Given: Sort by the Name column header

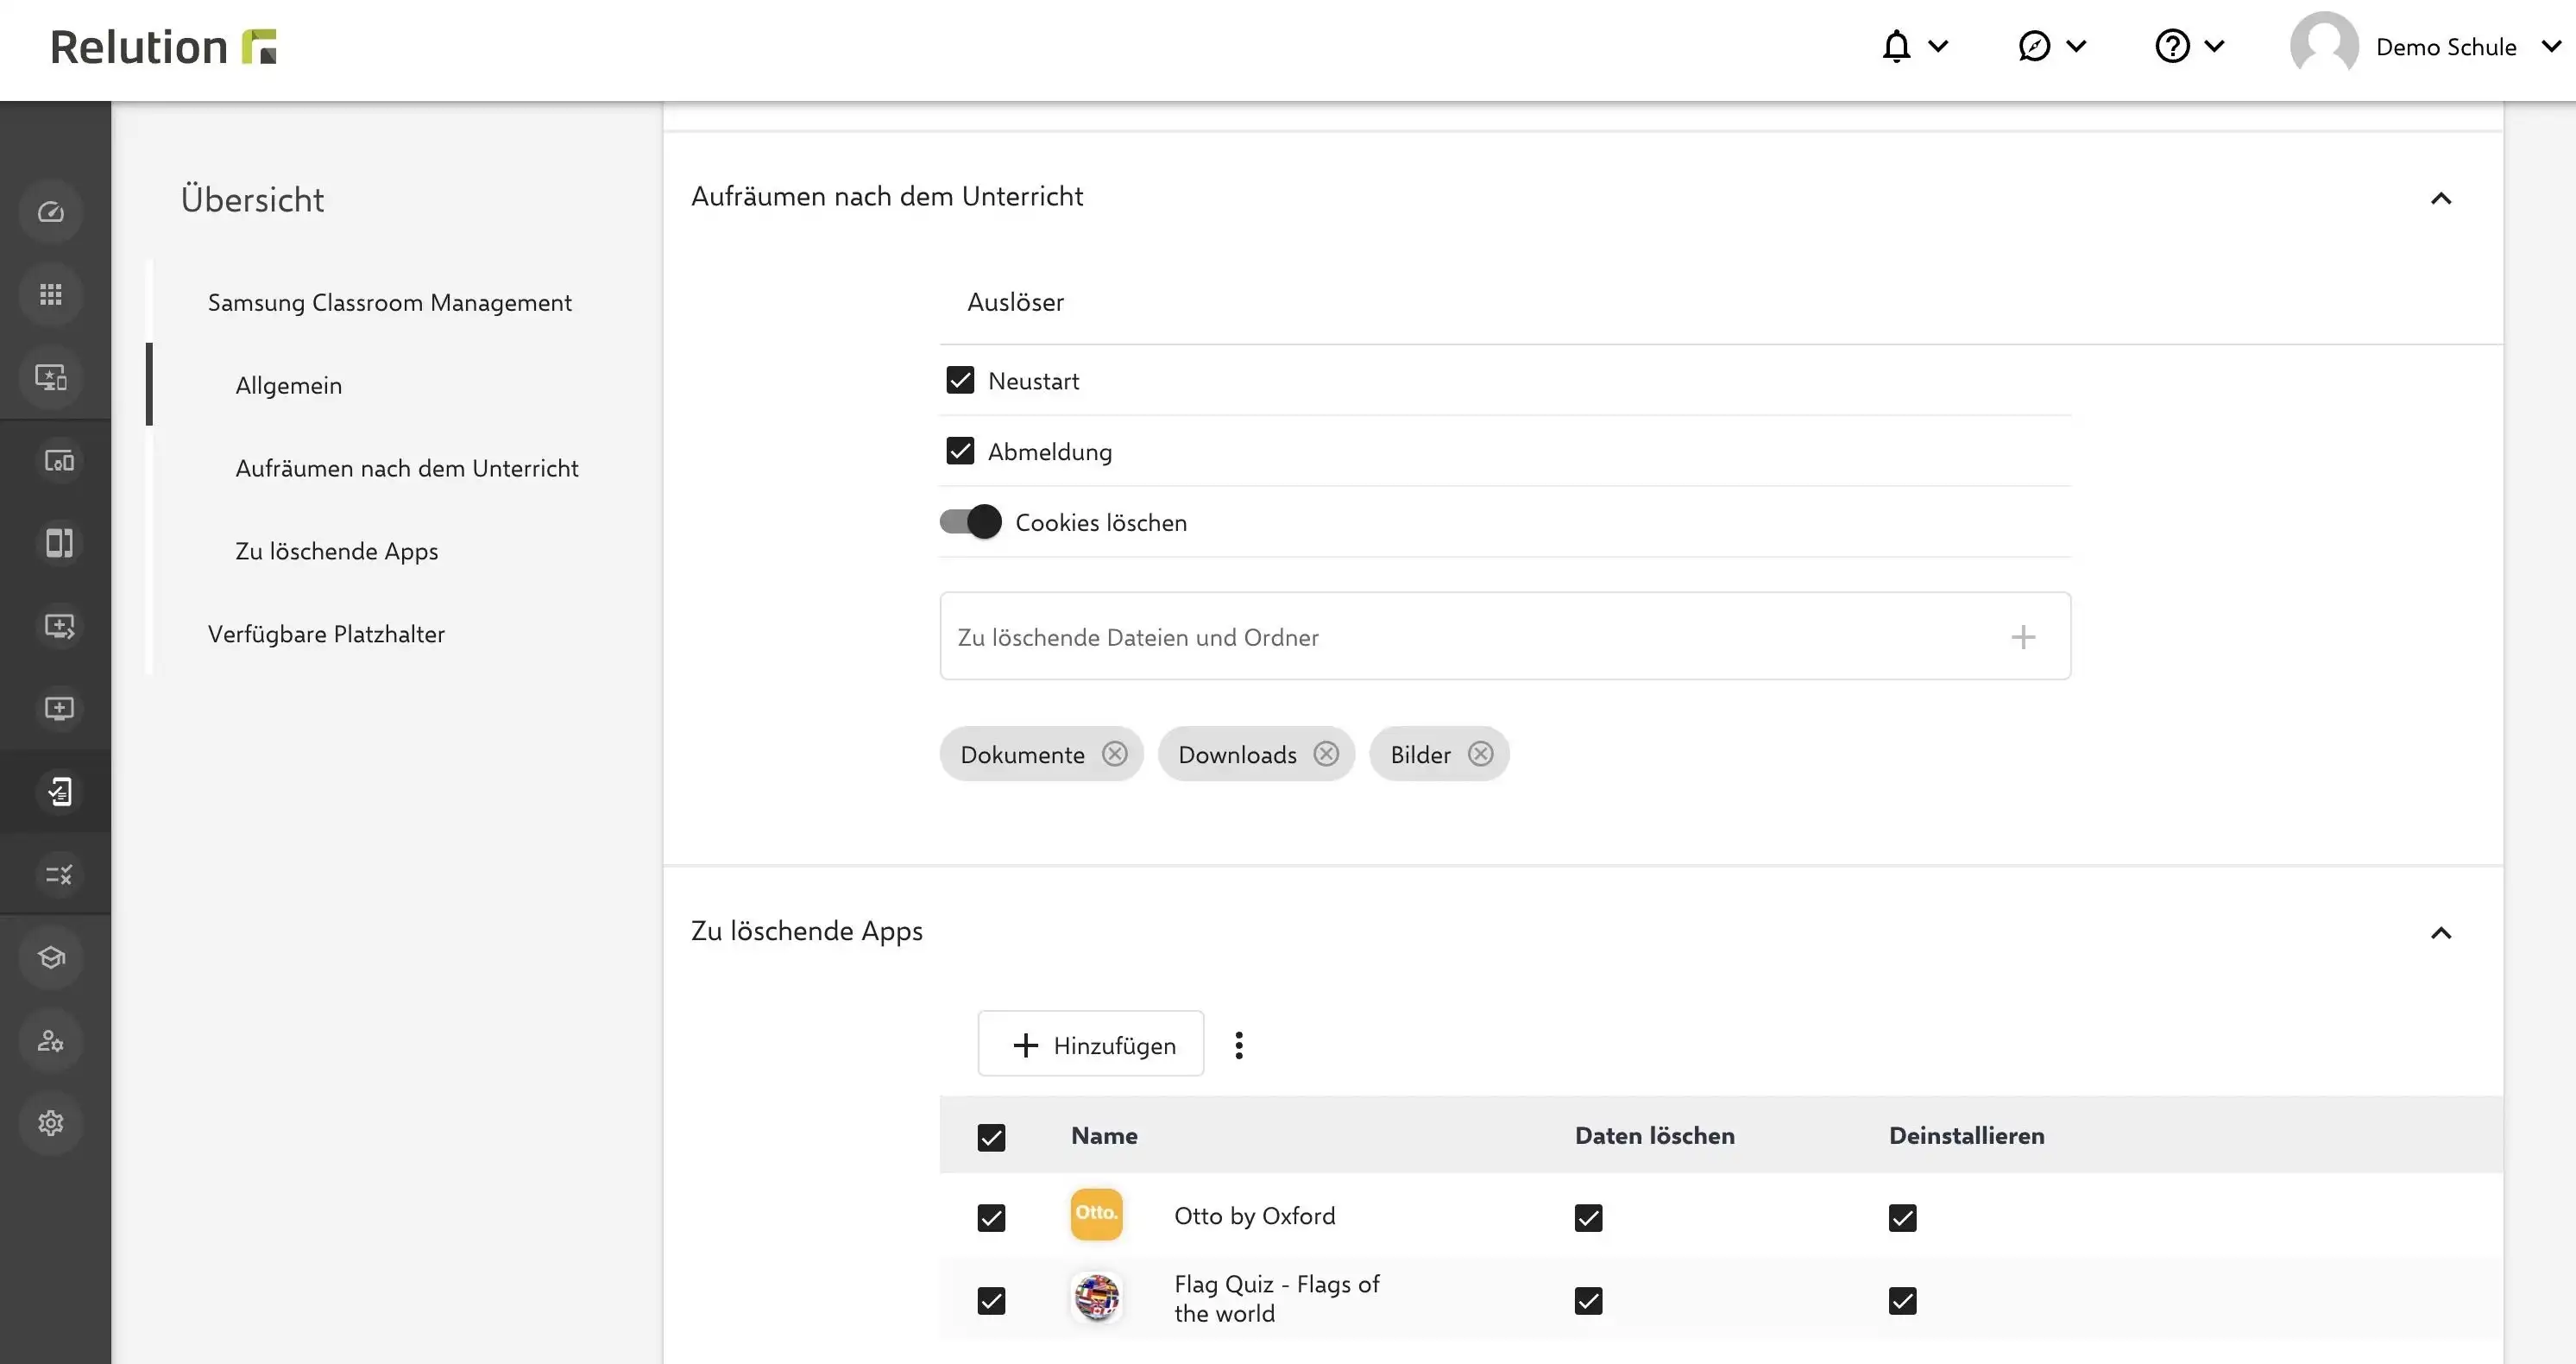Looking at the screenshot, I should point(1104,1135).
